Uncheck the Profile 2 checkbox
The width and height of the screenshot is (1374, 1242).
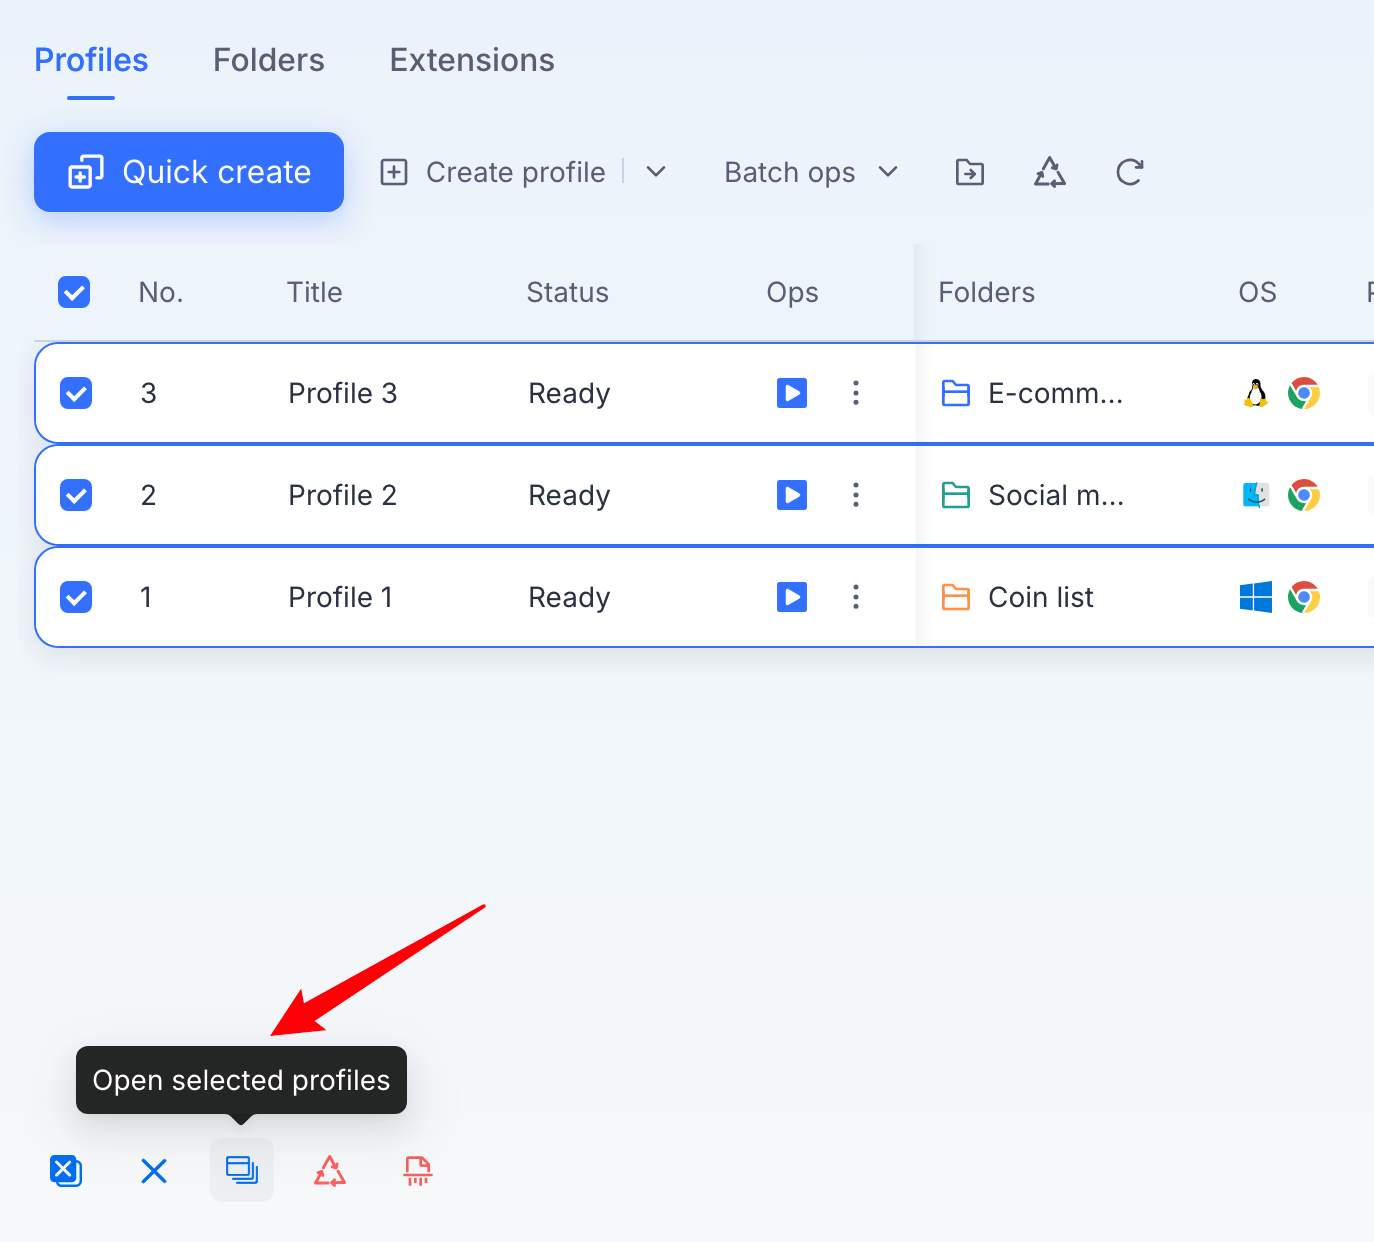click(76, 495)
